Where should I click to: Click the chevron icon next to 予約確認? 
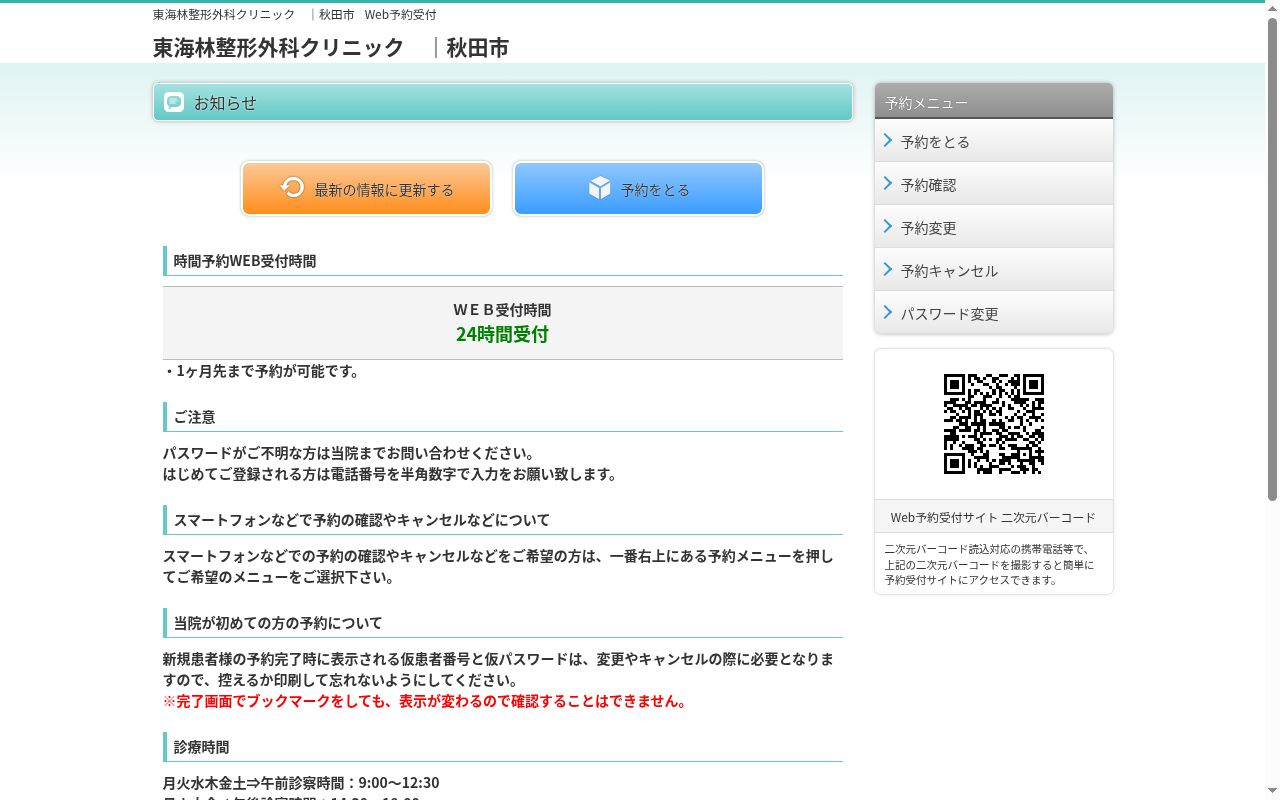887,184
